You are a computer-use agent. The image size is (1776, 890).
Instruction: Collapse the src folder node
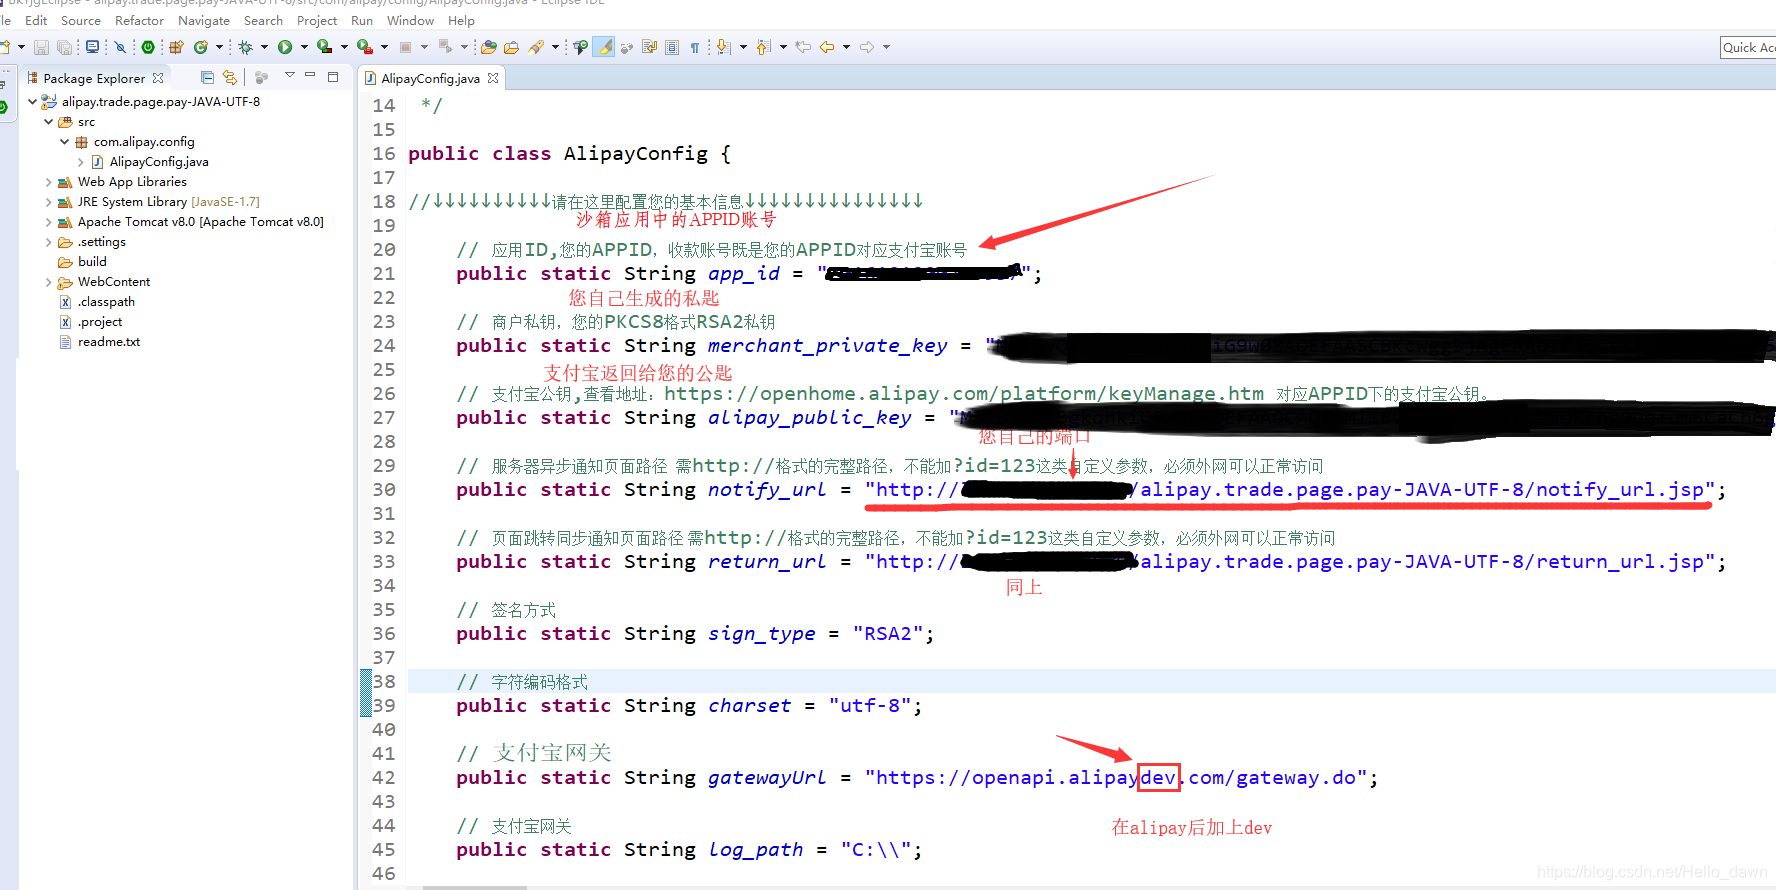(48, 121)
